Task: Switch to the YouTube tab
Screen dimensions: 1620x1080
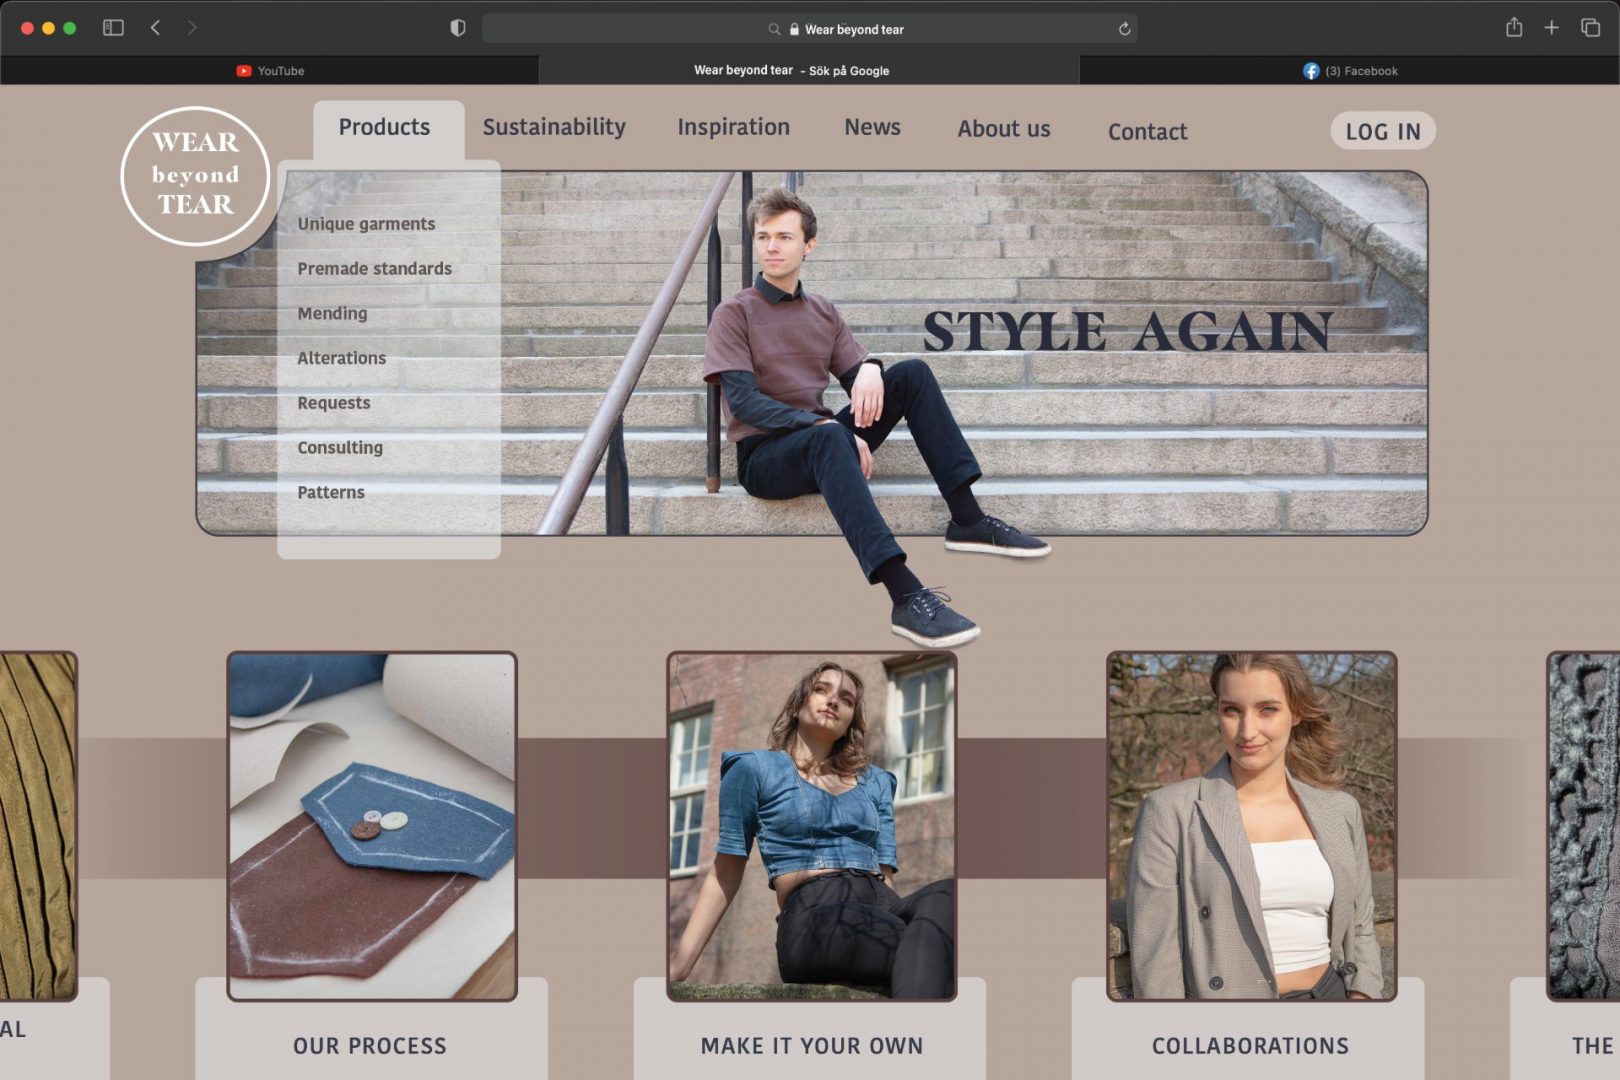Action: click(x=270, y=71)
